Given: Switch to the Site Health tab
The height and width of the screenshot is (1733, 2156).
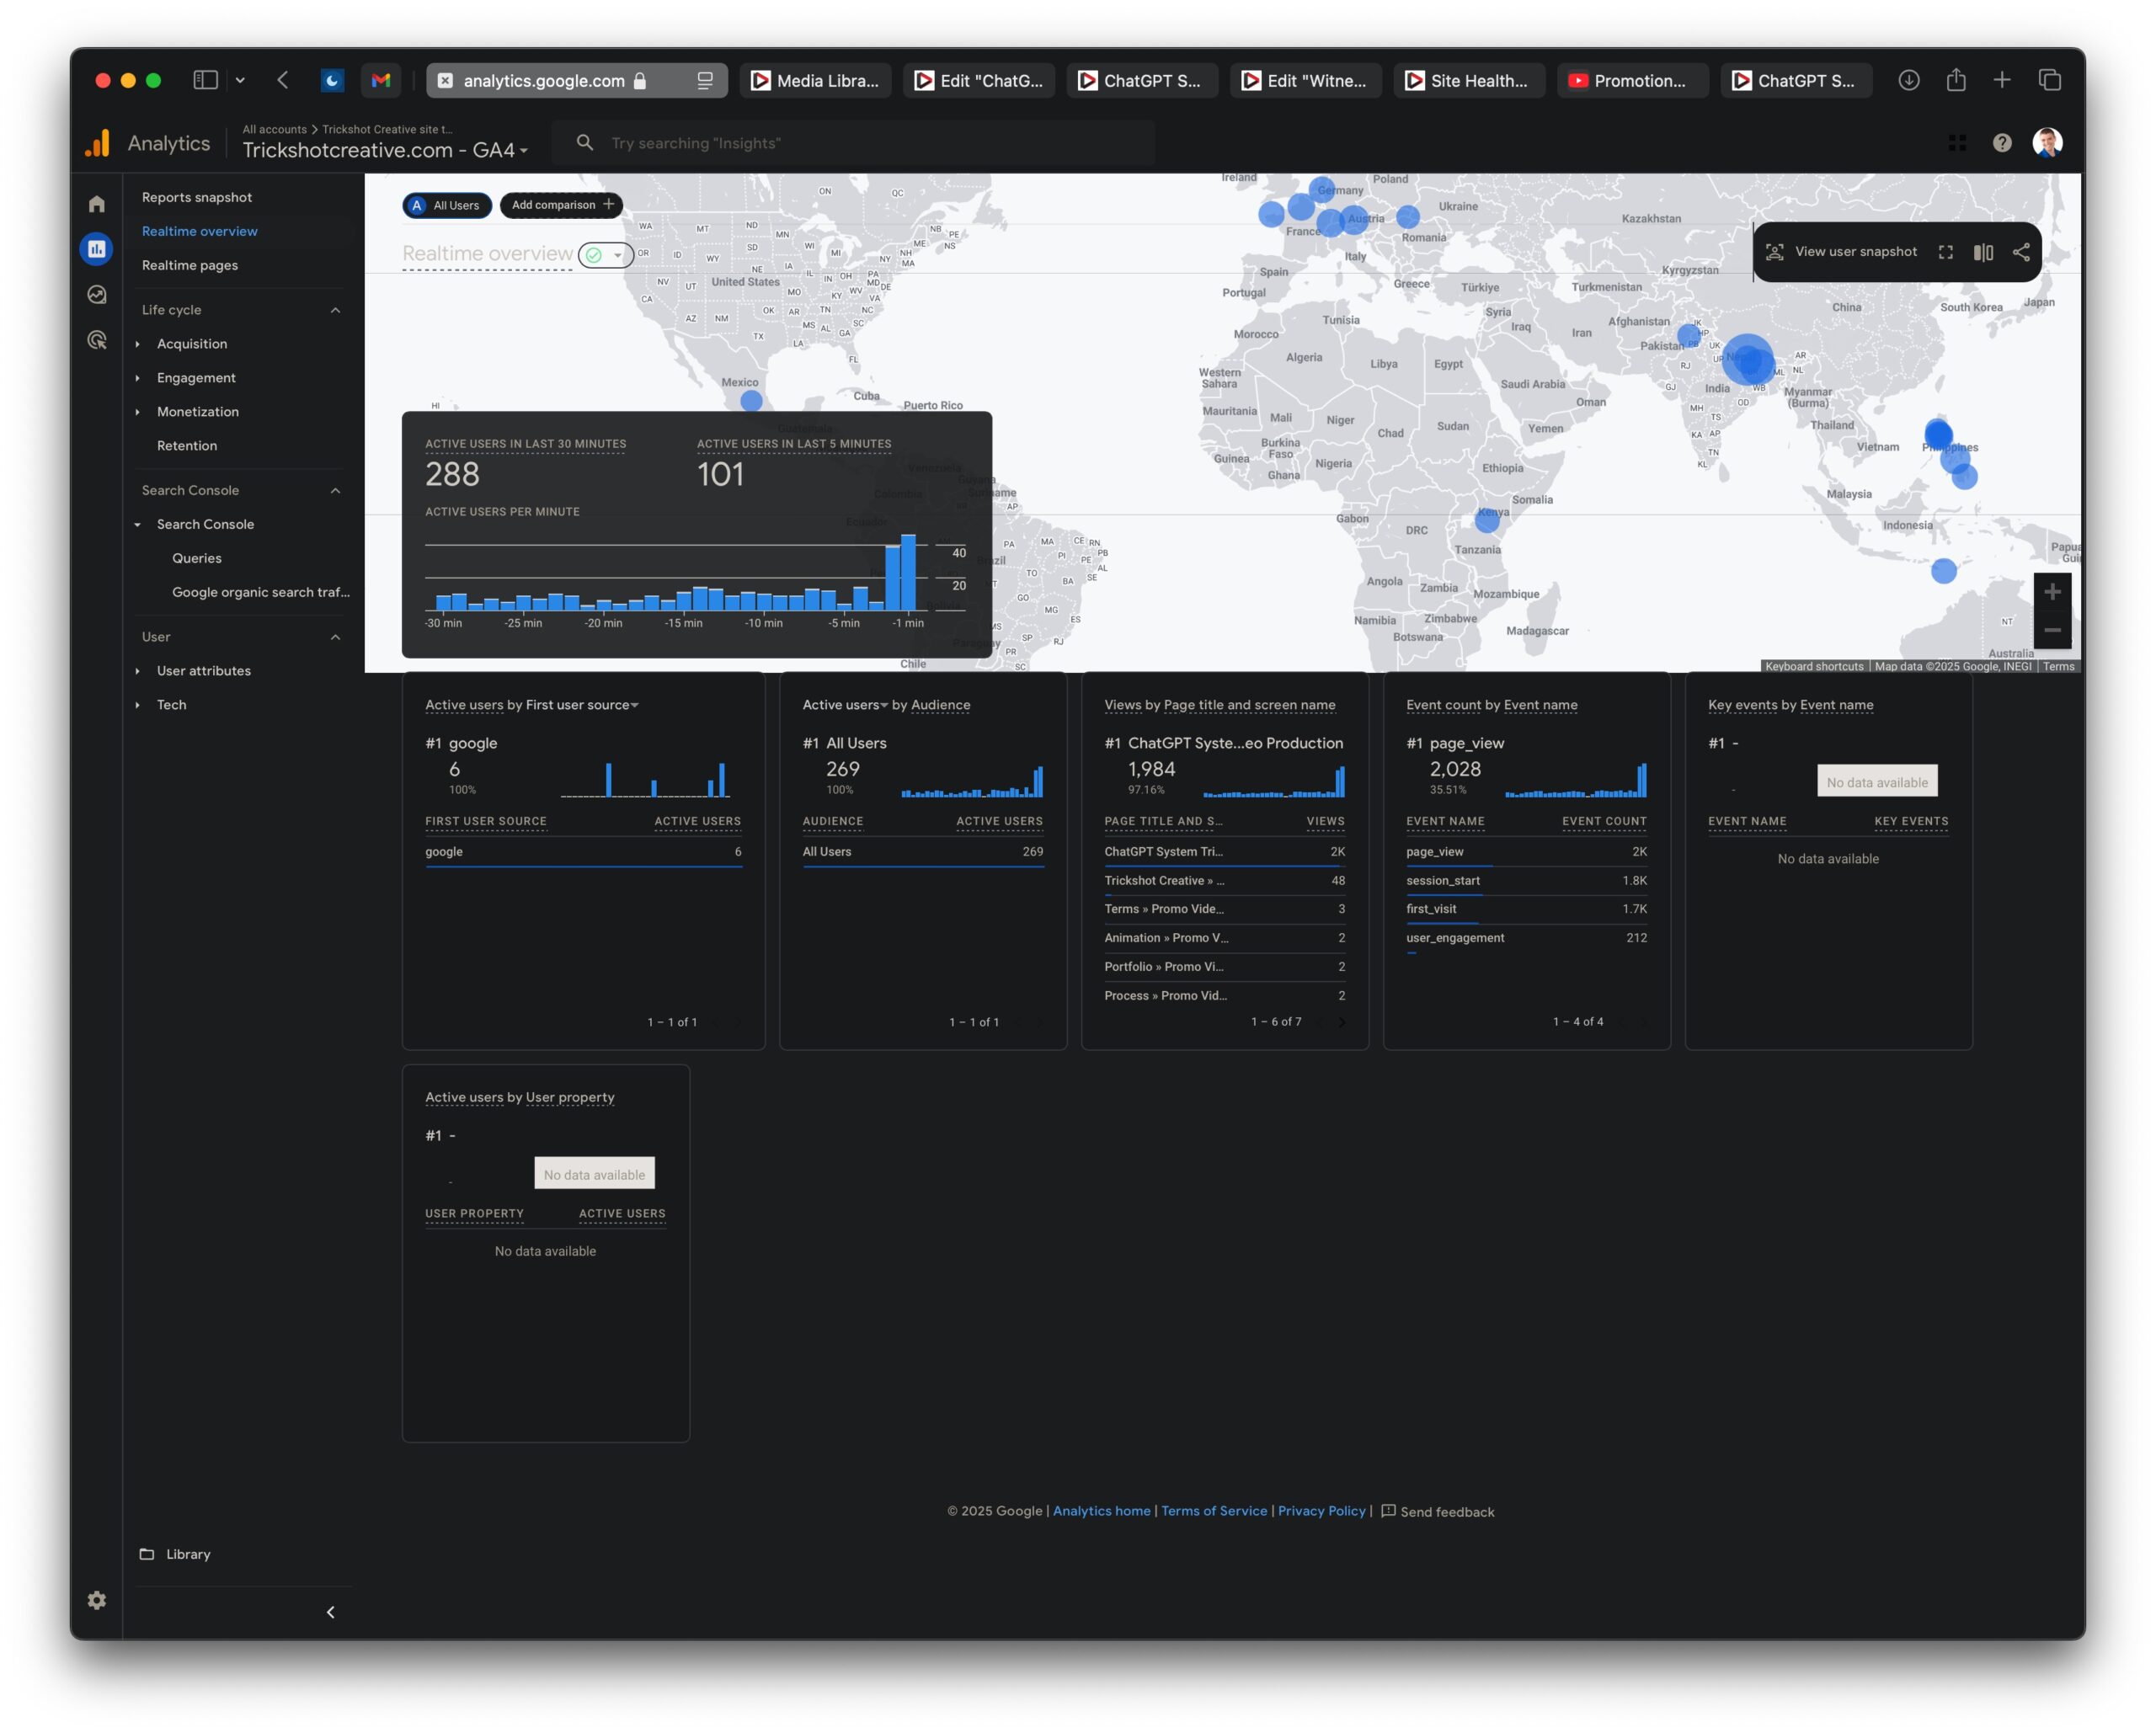Looking at the screenshot, I should pyautogui.click(x=1469, y=81).
